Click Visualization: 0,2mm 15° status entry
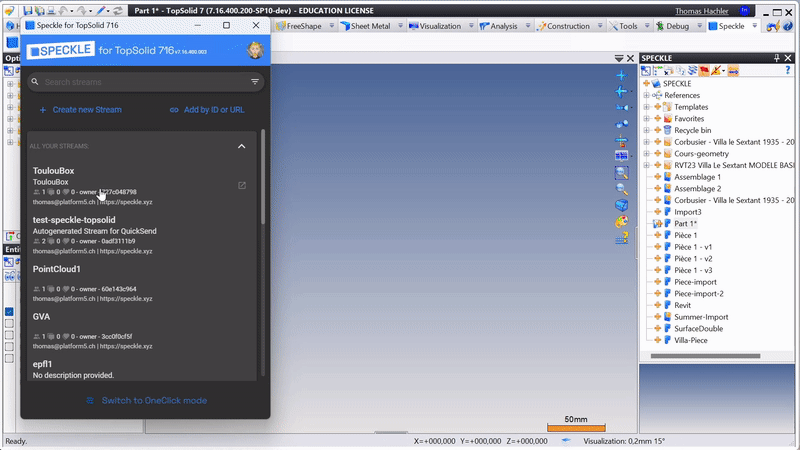Screen dimensions: 800x450 tap(624, 441)
